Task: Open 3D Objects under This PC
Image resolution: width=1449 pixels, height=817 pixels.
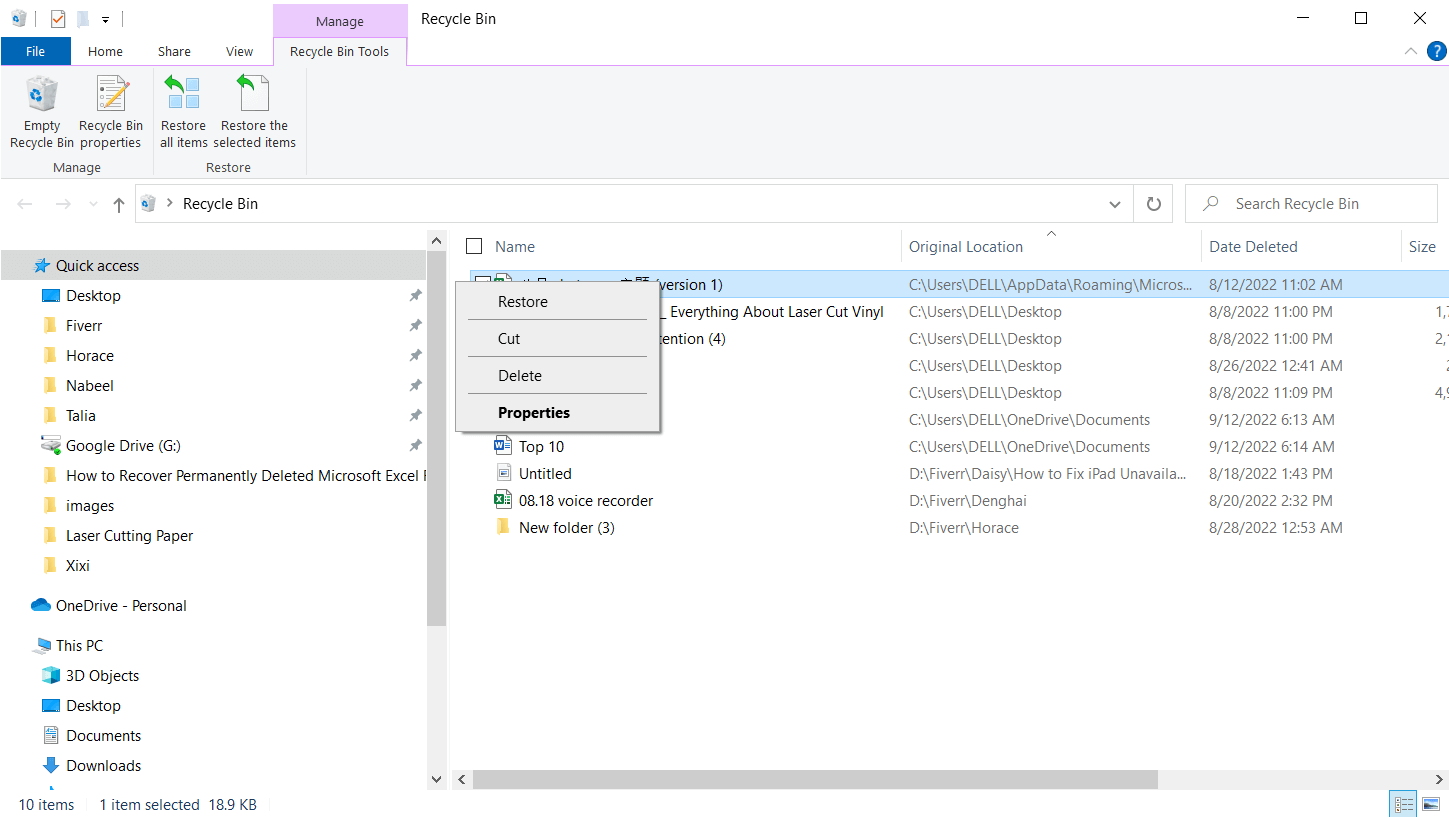Action: pyautogui.click(x=102, y=676)
